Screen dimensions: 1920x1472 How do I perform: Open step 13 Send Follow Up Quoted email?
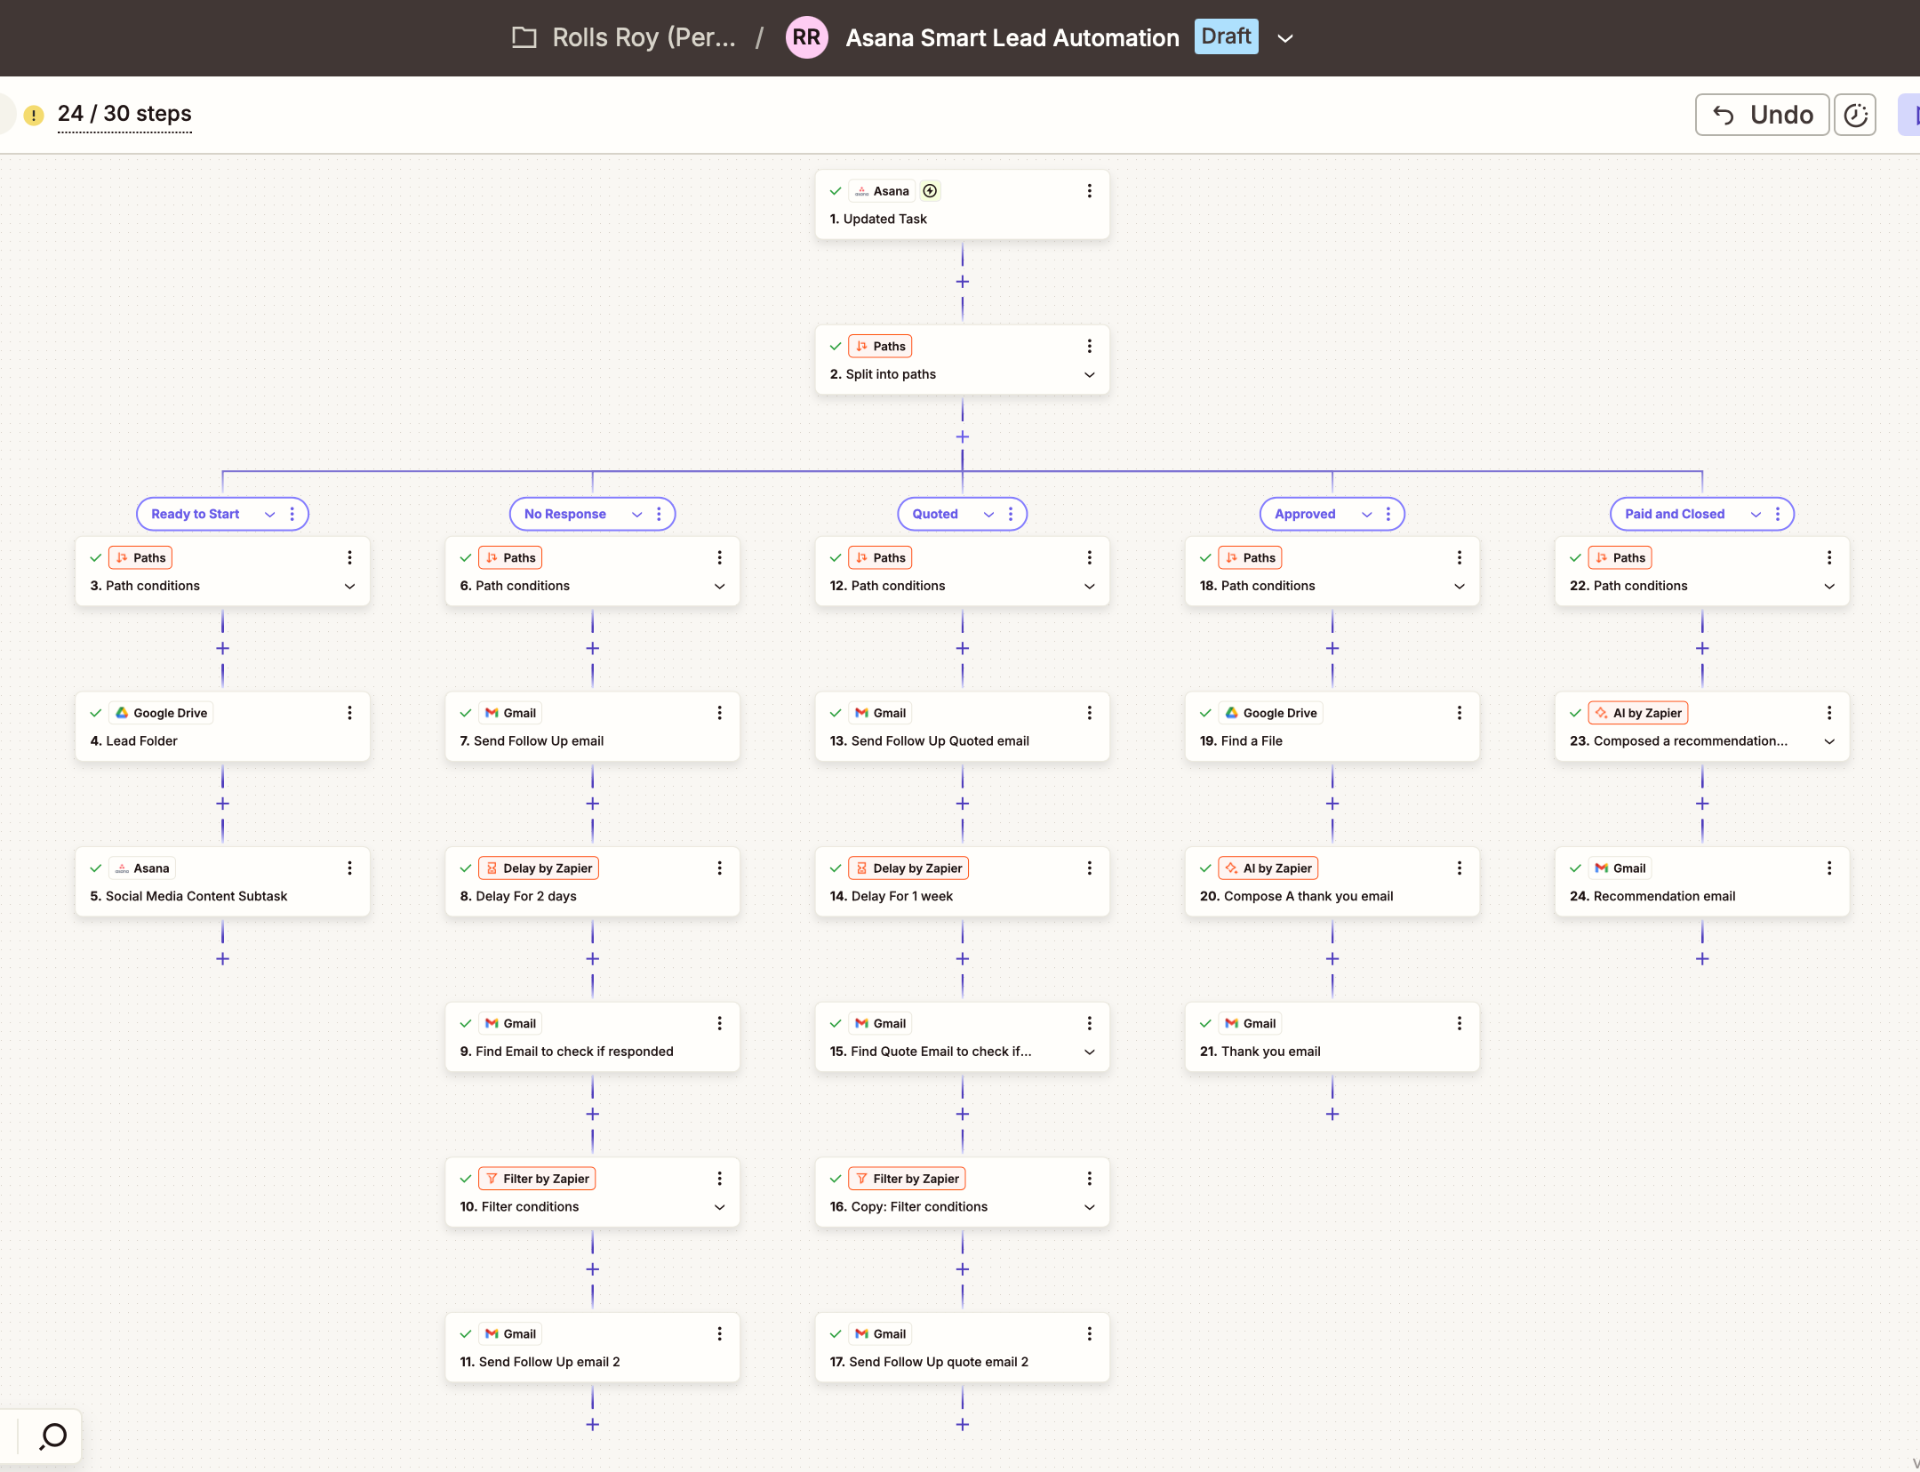(x=962, y=727)
